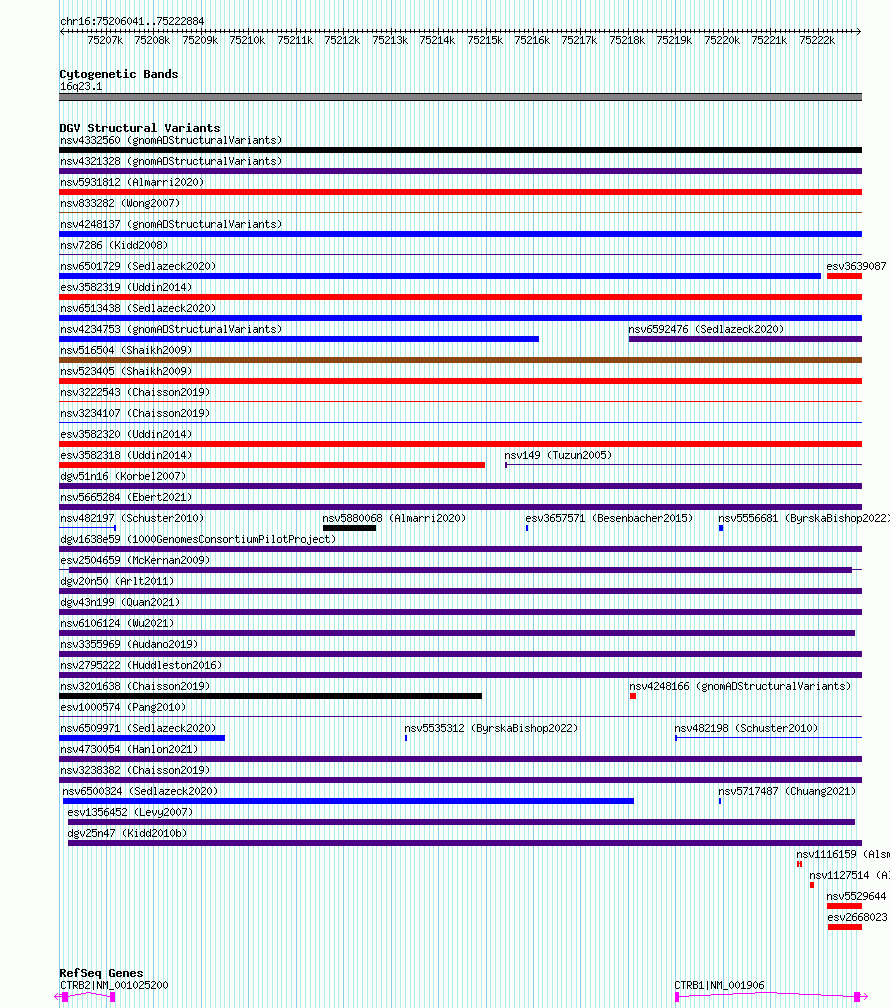Click the esv3582319 (Uddin2014) label
The width and height of the screenshot is (890, 1008).
[x=126, y=287]
